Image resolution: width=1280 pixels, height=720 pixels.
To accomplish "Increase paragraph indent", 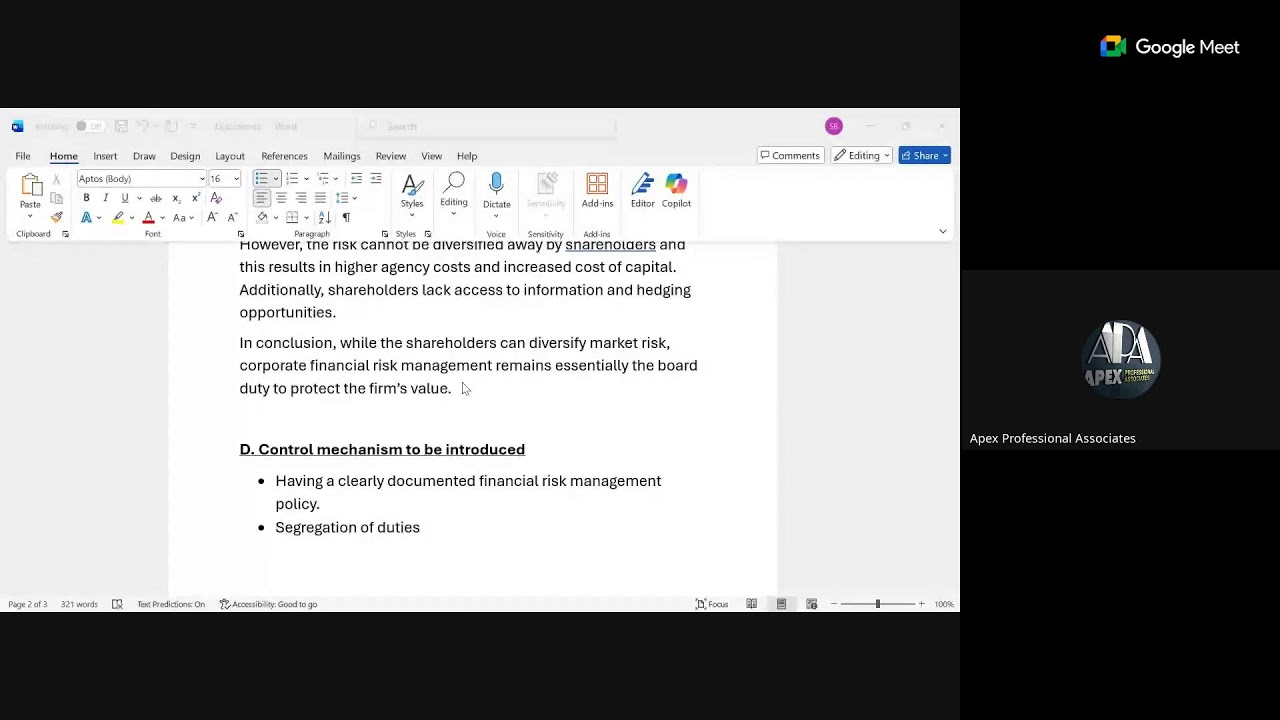I will 376,178.
